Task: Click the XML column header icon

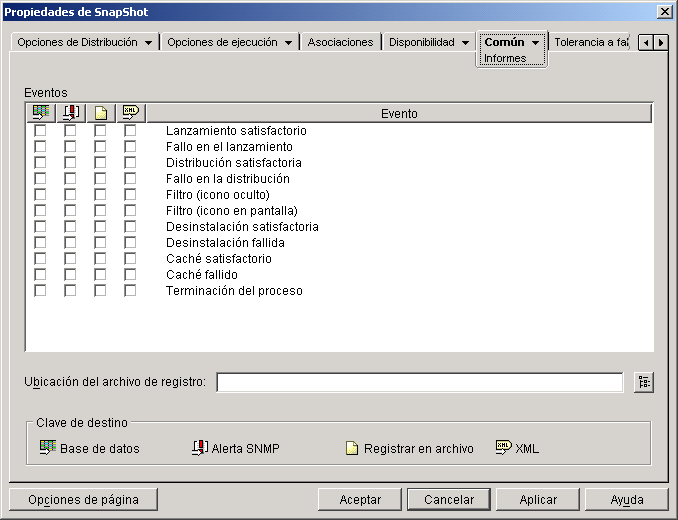Action: point(131,113)
